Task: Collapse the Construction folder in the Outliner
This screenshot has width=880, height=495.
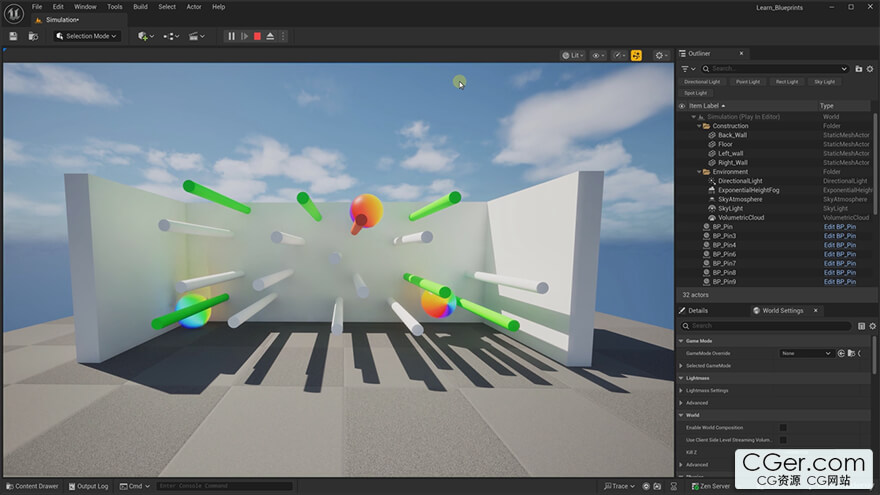Action: [697, 126]
